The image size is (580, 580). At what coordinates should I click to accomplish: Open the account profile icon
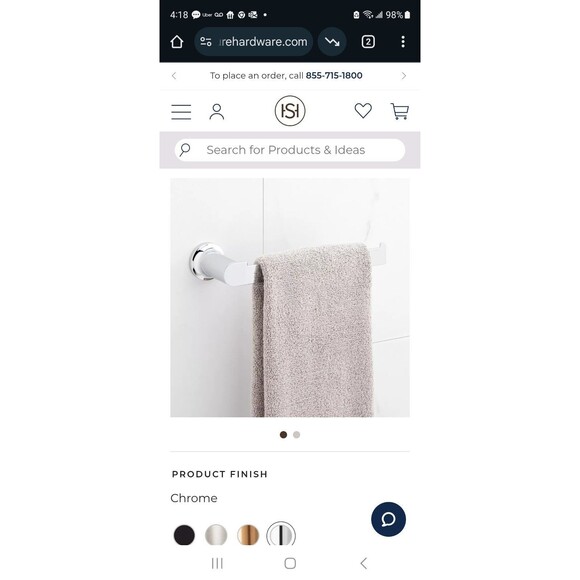[x=216, y=112]
